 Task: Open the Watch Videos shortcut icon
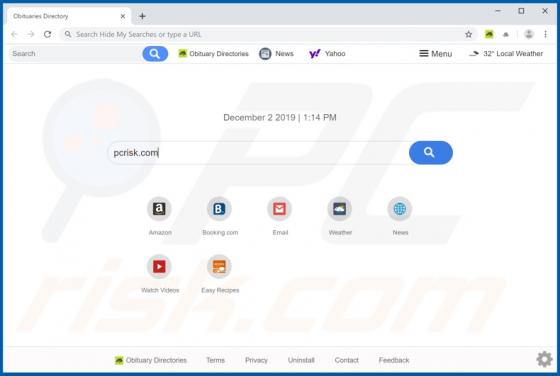click(x=159, y=266)
